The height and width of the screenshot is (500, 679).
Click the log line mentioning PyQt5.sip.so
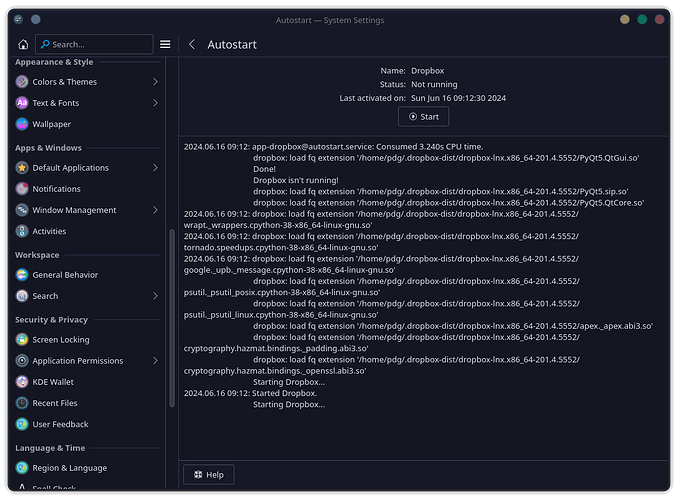click(x=440, y=192)
